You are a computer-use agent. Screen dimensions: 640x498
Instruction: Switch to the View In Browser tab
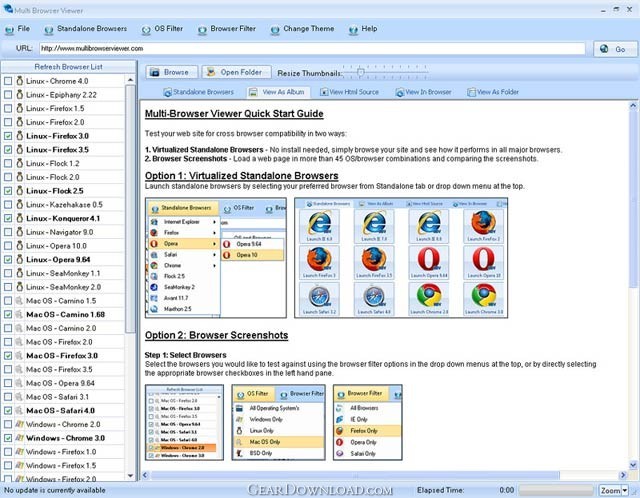(x=424, y=92)
